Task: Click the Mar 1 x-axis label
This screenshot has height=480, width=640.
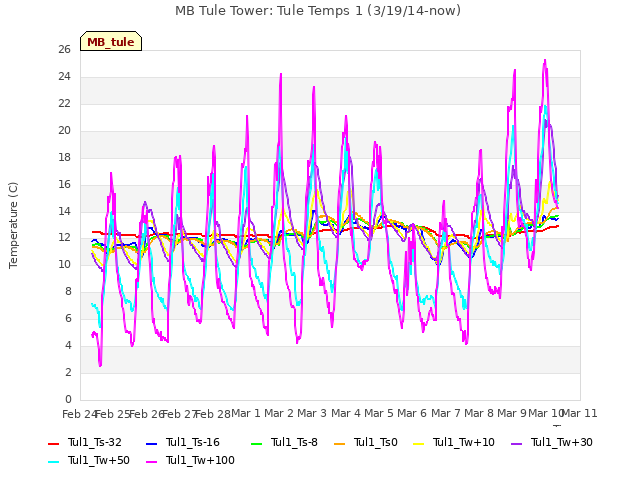Action: click(246, 413)
